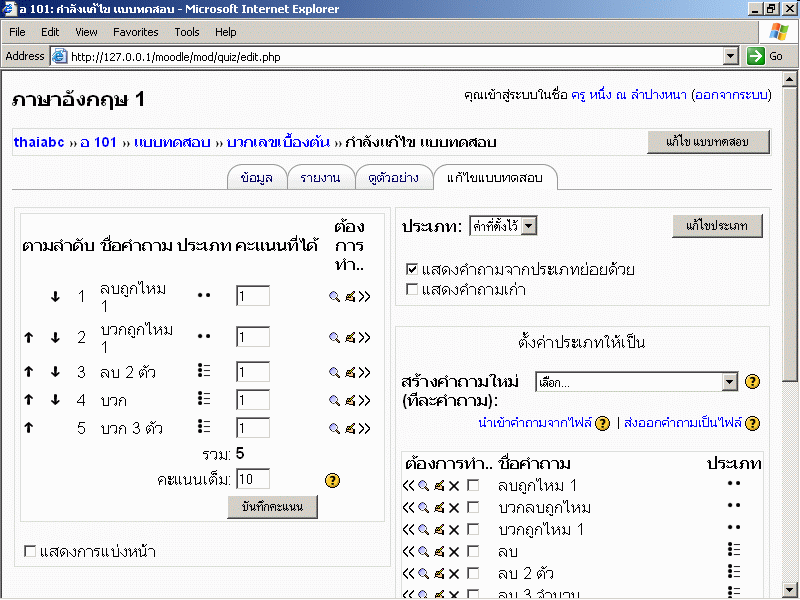This screenshot has height=600, width=800.
Task: Enable 'แสดงการแบ่งหน้า' checkbox
Action: pyautogui.click(x=30, y=551)
